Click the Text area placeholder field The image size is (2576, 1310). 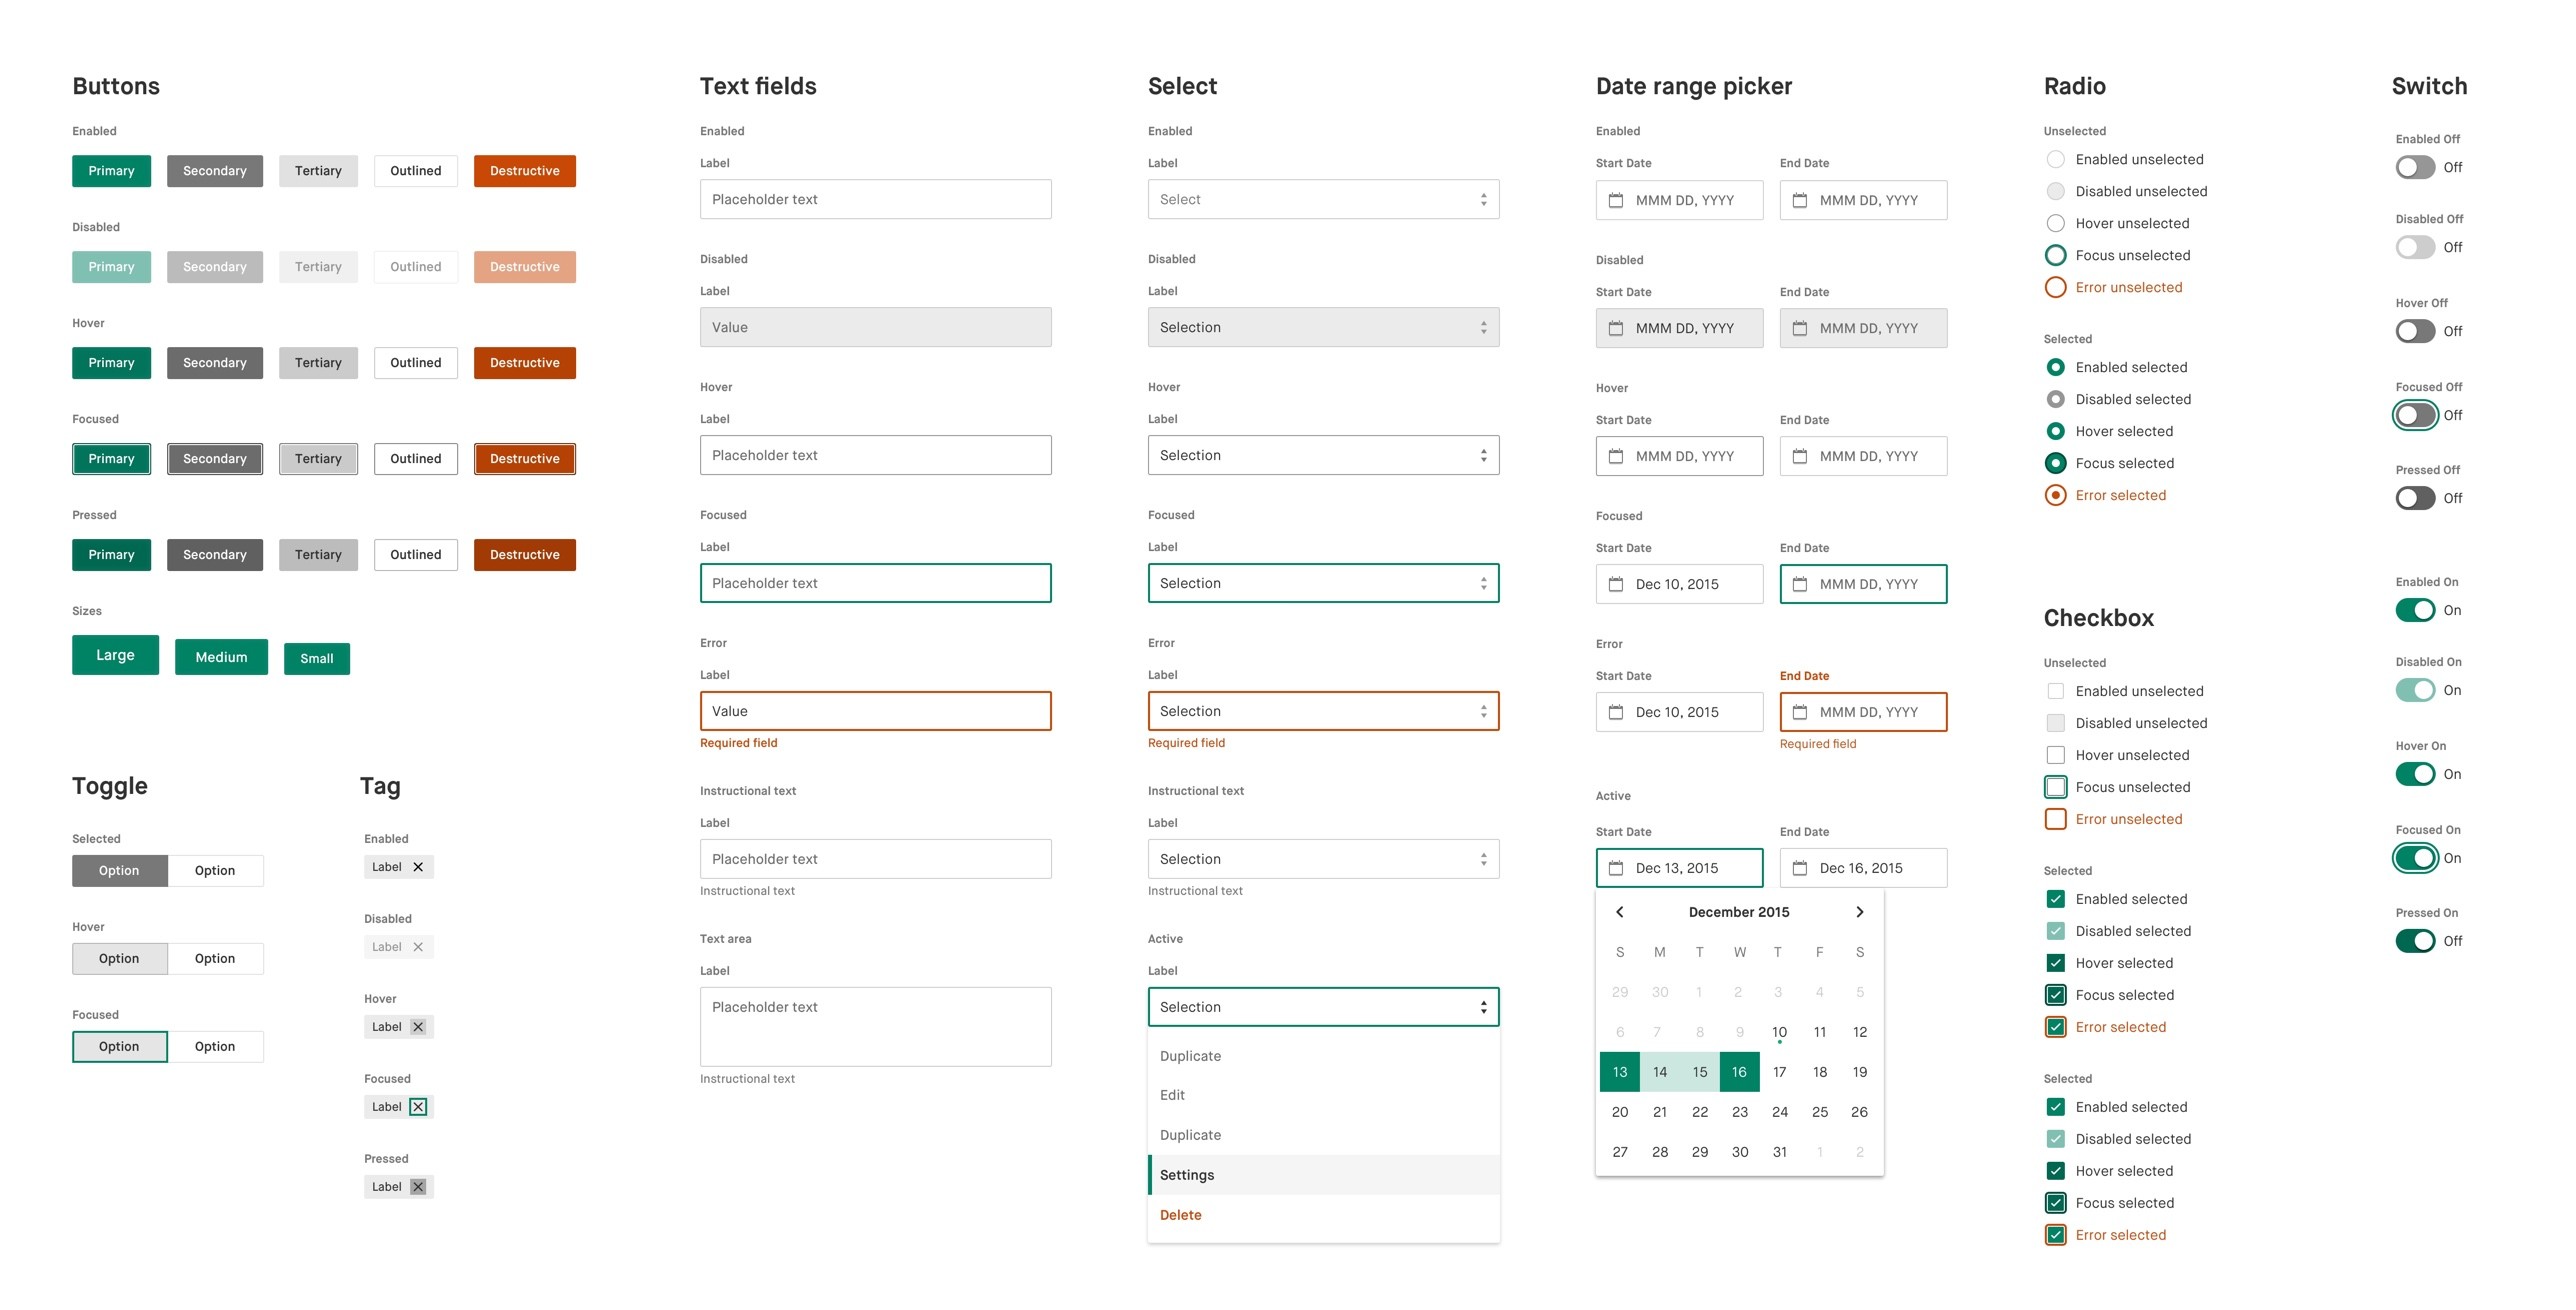(875, 1027)
